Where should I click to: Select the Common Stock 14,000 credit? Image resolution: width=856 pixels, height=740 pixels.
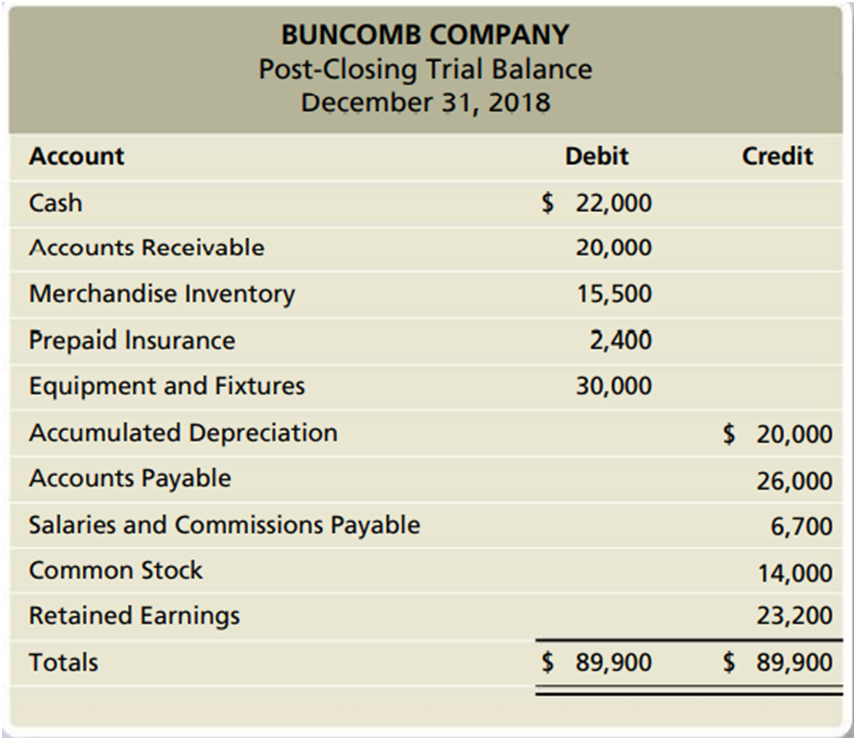794,573
